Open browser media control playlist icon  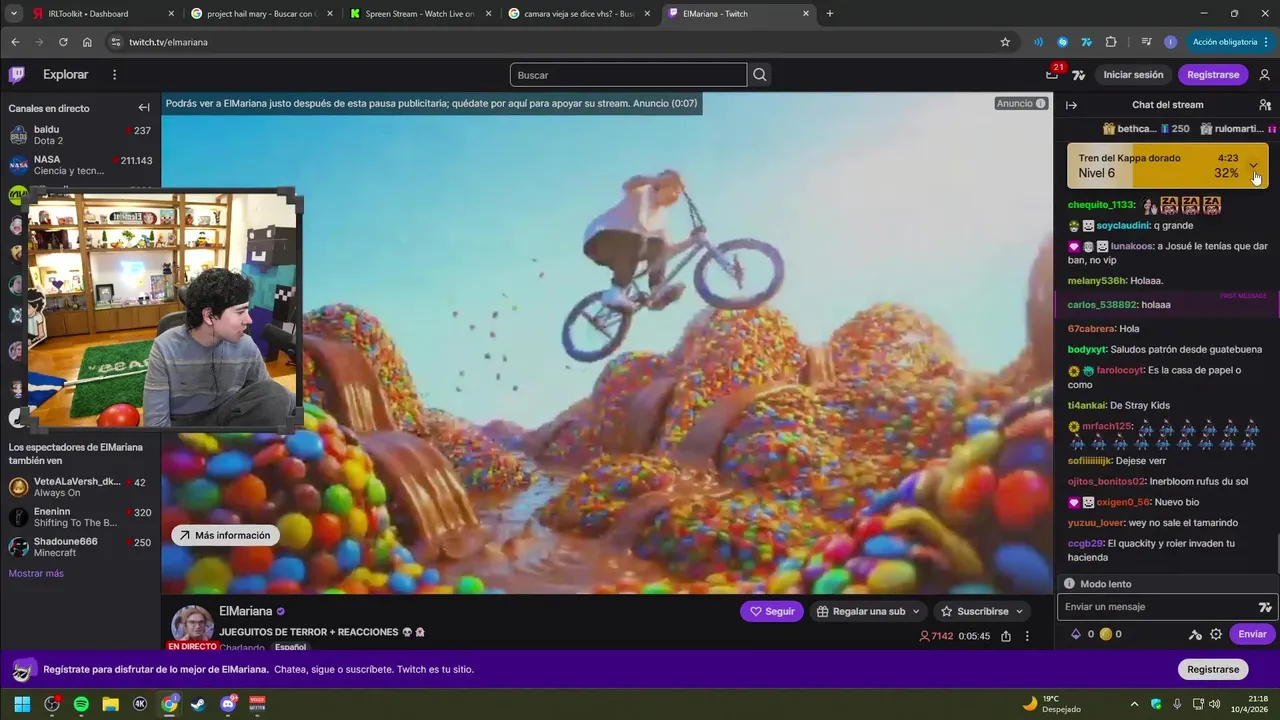pyautogui.click(x=1146, y=42)
